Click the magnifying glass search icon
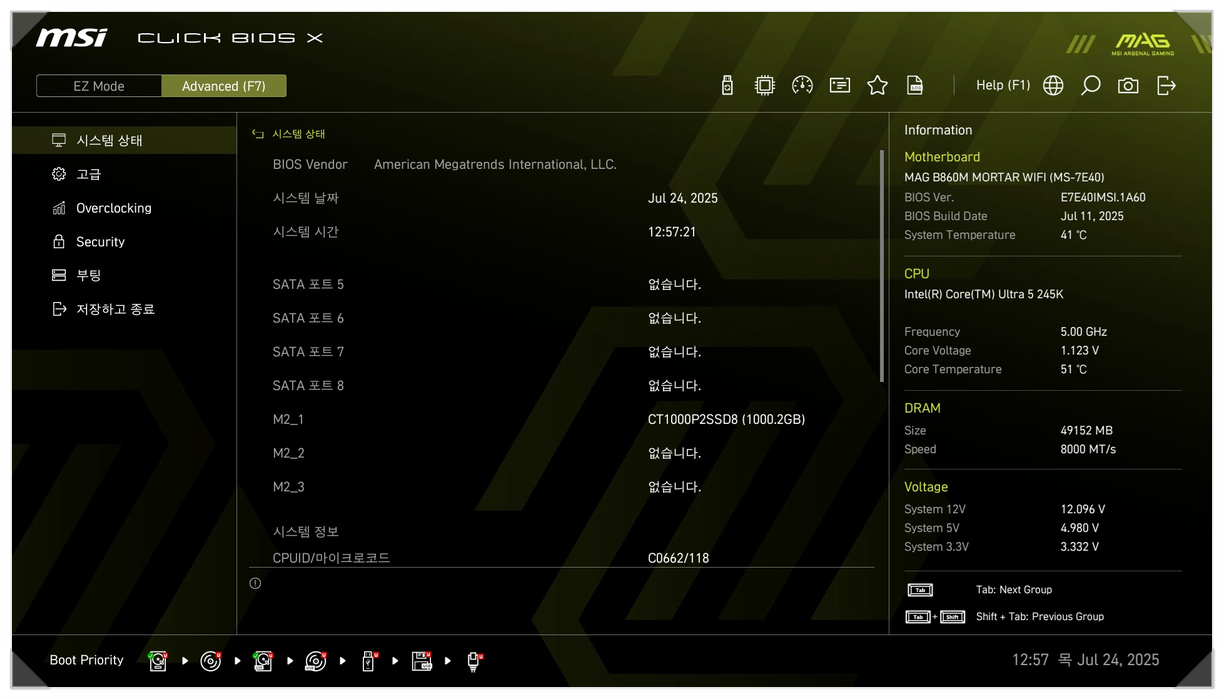Viewport: 1224px width, 699px height. (1090, 86)
